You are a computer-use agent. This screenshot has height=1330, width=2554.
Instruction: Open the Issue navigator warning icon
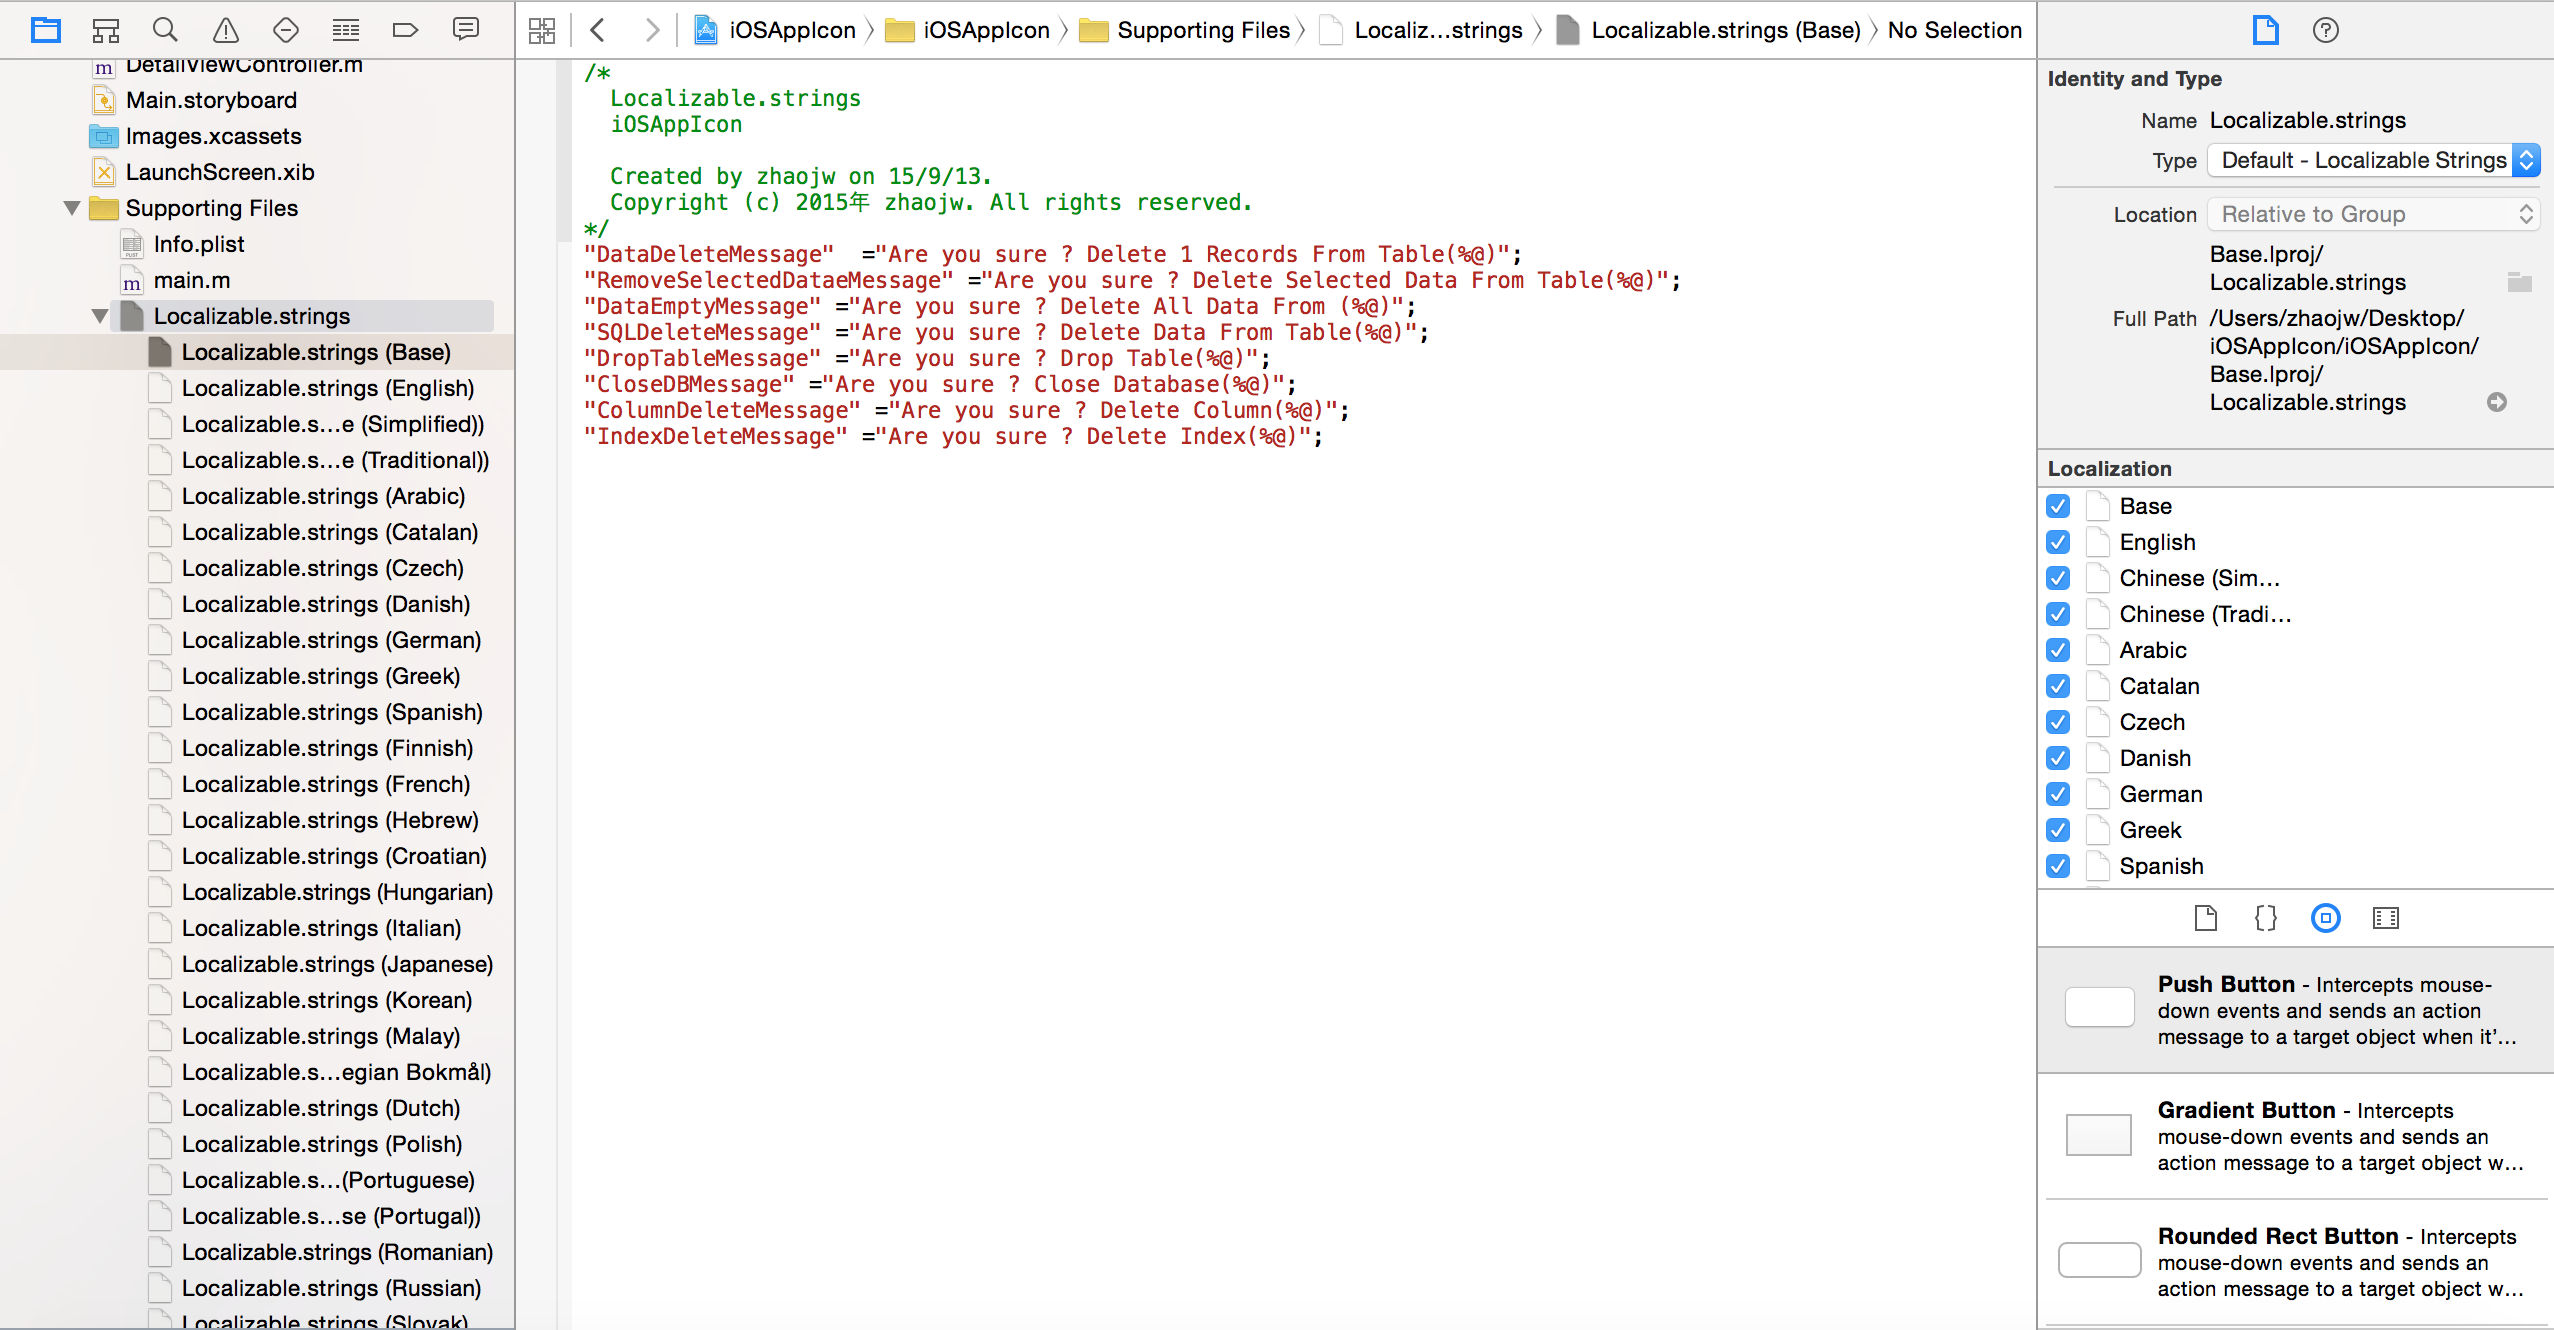point(226,30)
